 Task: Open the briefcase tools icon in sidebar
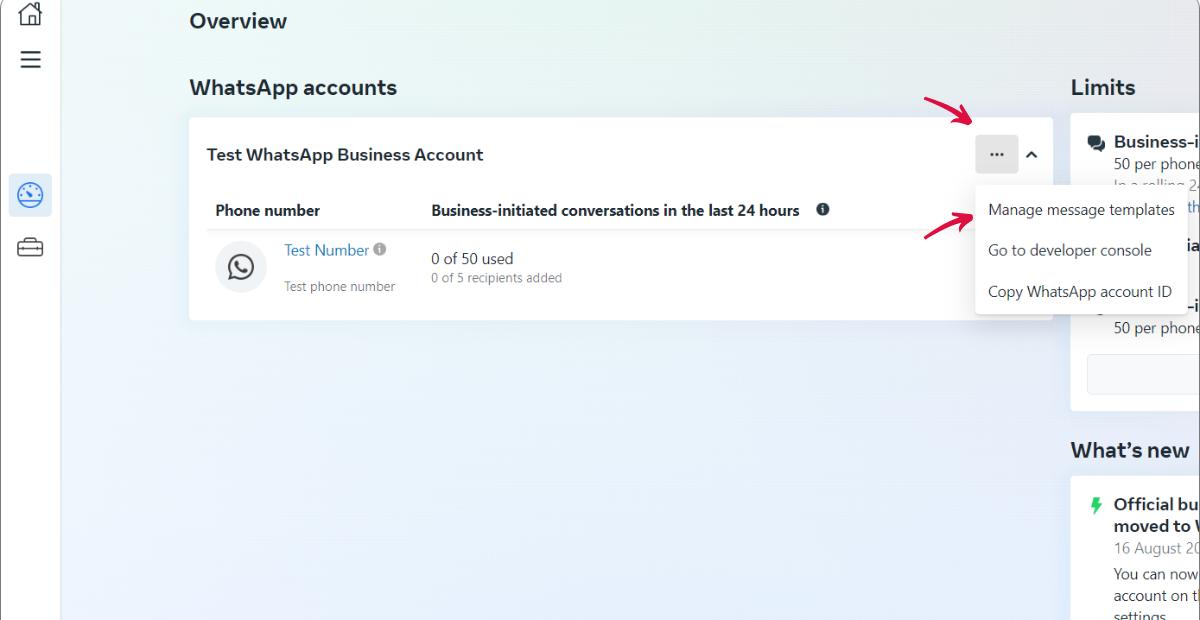point(31,247)
